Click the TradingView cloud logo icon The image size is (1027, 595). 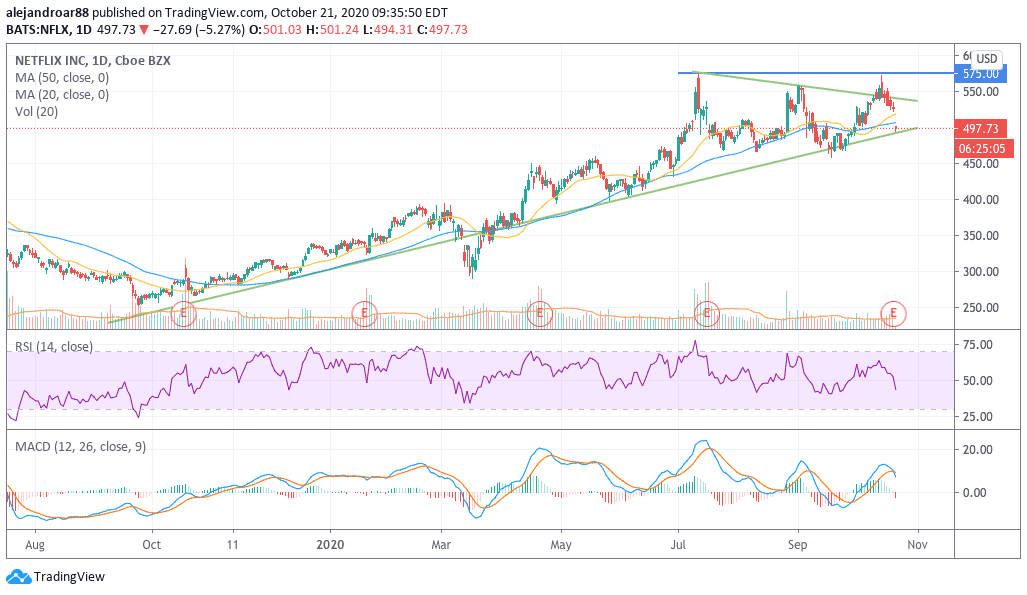click(x=18, y=577)
